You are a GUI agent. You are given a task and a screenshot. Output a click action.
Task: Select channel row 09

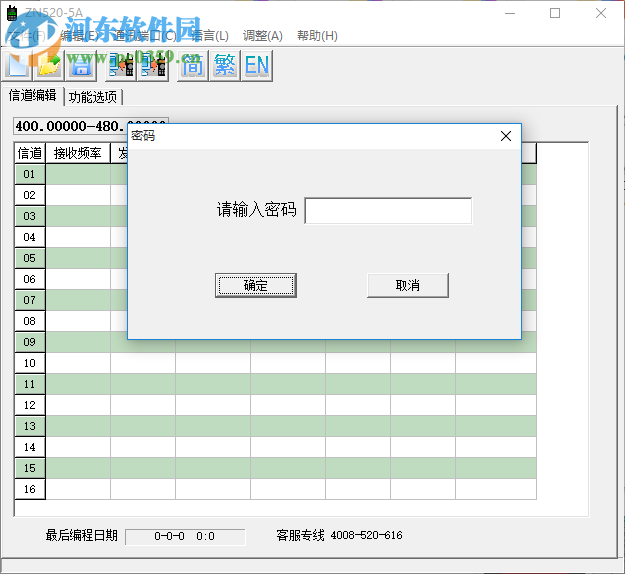[x=29, y=342]
